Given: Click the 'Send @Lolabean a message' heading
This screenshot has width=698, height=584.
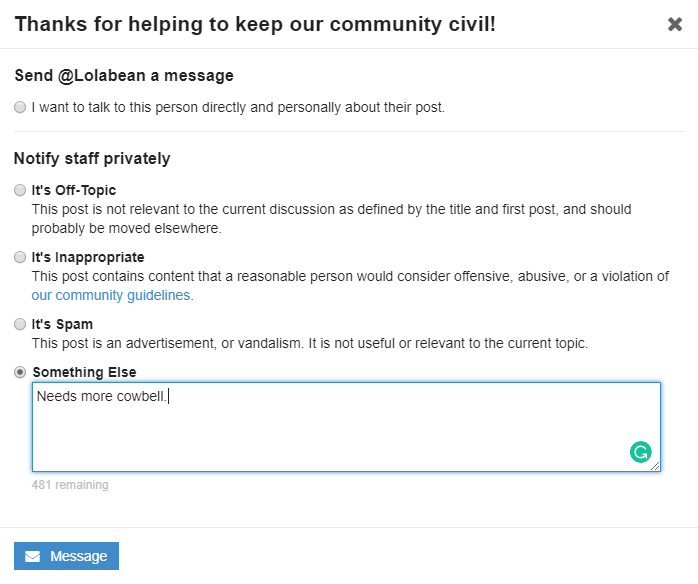Looking at the screenshot, I should coord(124,75).
